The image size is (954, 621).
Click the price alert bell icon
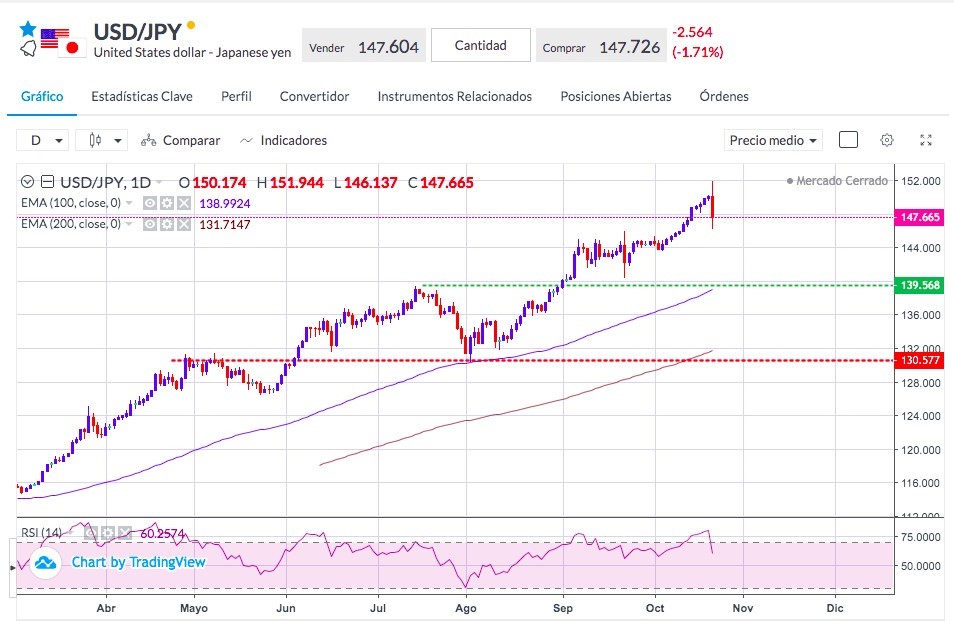pos(28,49)
